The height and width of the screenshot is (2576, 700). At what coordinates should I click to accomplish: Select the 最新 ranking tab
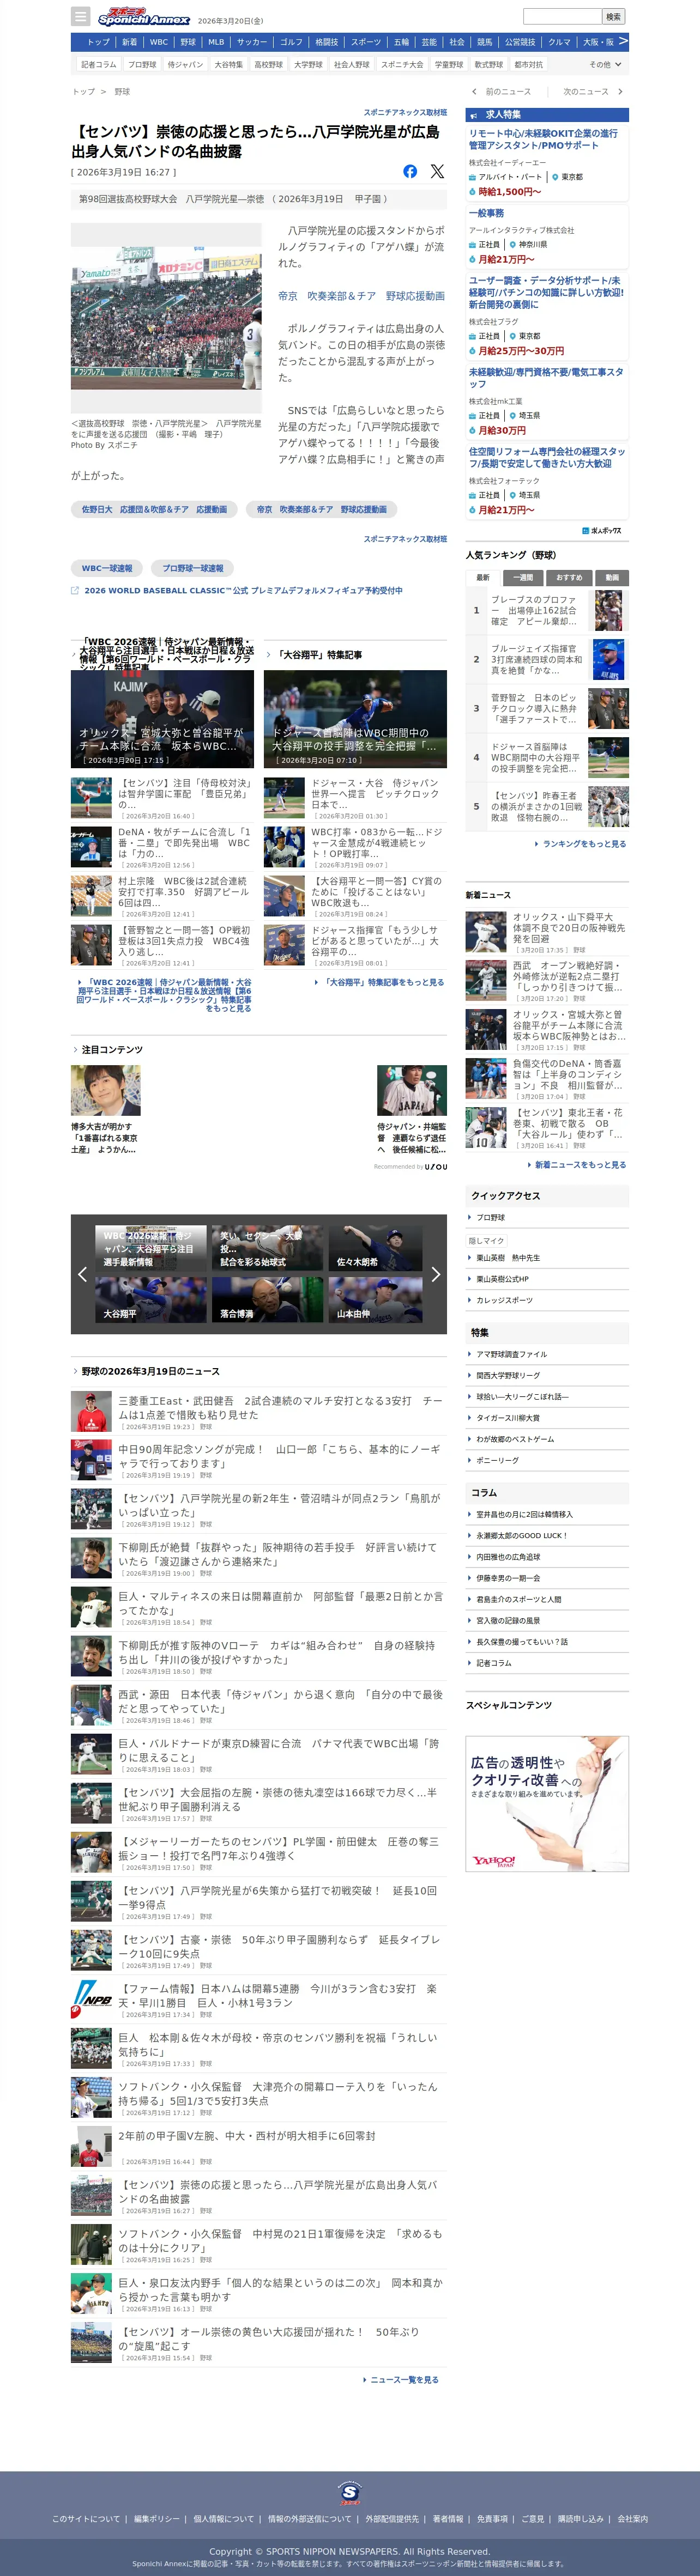click(x=483, y=577)
